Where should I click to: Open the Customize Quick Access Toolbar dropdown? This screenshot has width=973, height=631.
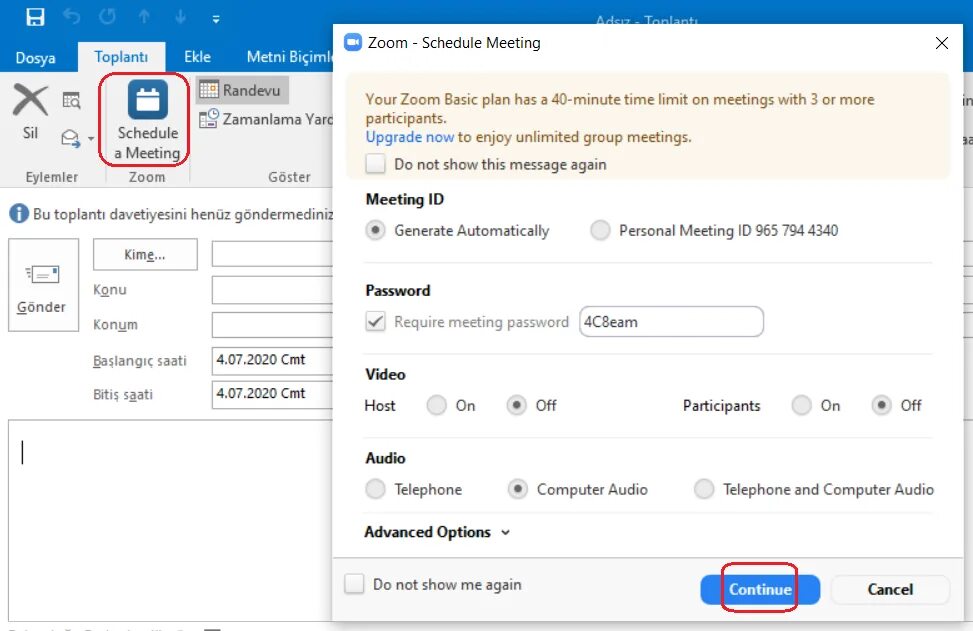pos(216,19)
